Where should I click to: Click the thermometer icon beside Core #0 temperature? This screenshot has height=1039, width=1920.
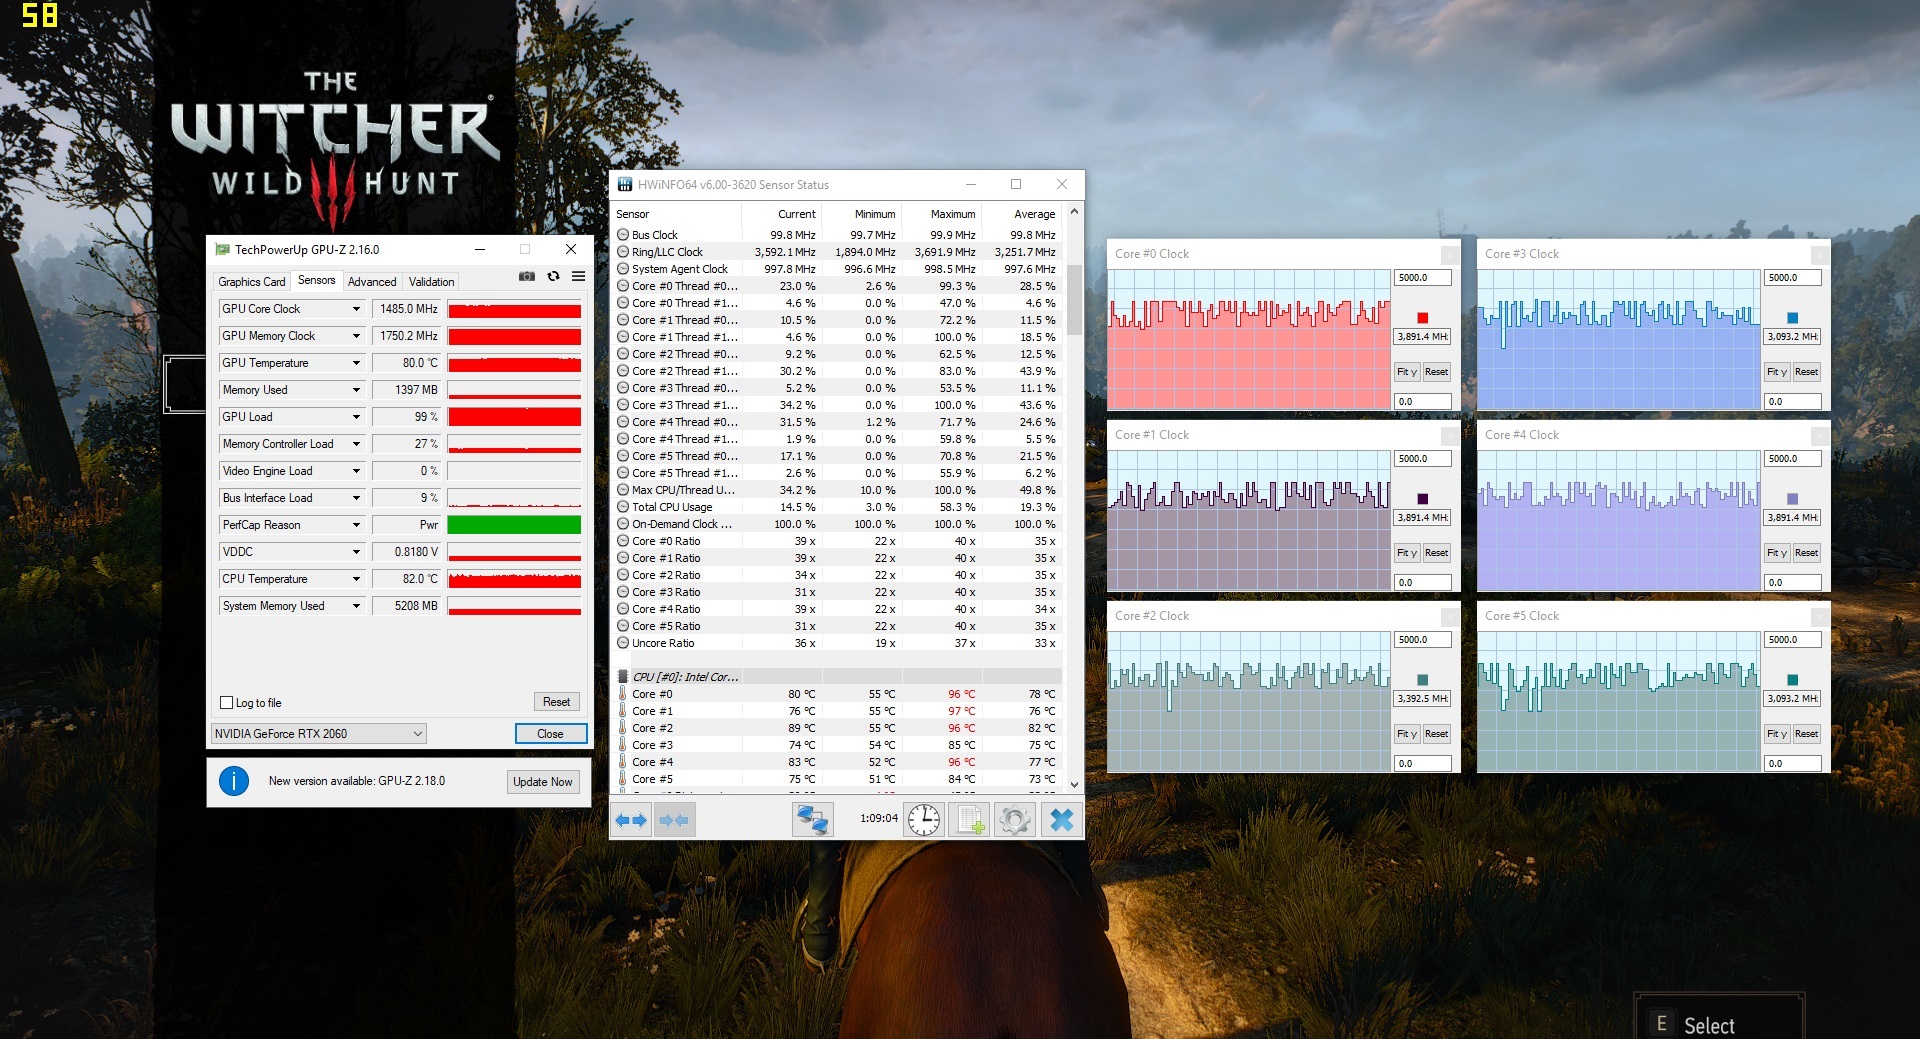623,694
